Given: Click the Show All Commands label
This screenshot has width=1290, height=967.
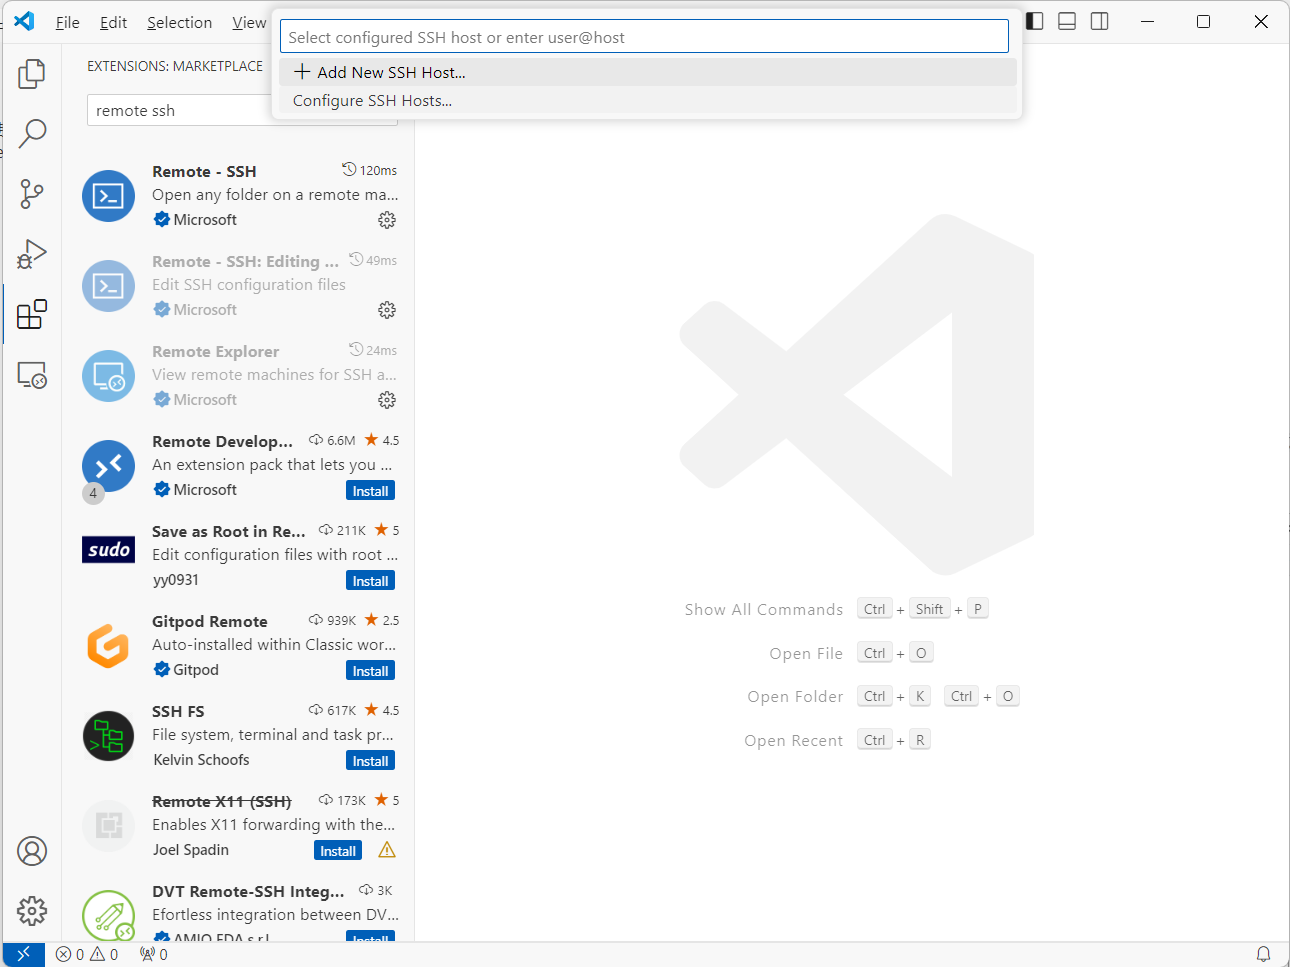Looking at the screenshot, I should [764, 610].
